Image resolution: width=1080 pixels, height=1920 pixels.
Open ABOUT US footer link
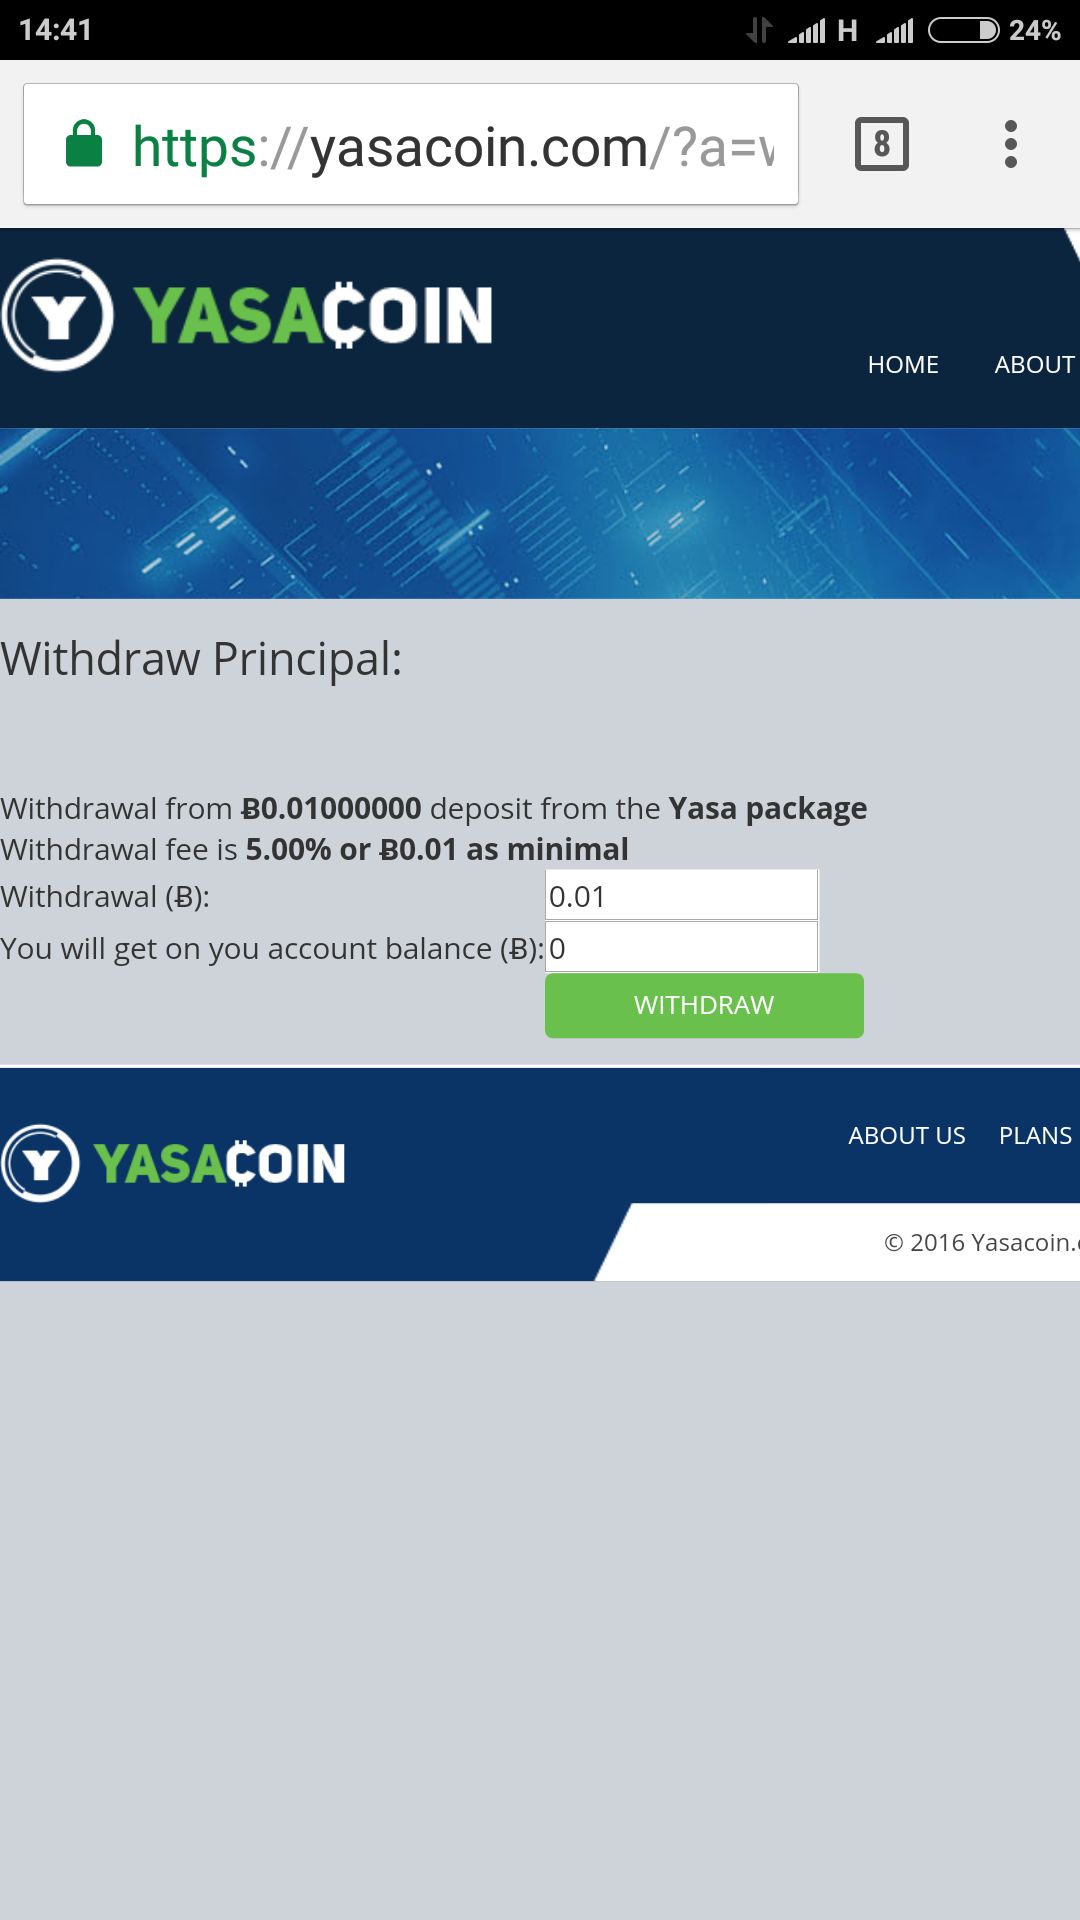(x=907, y=1136)
